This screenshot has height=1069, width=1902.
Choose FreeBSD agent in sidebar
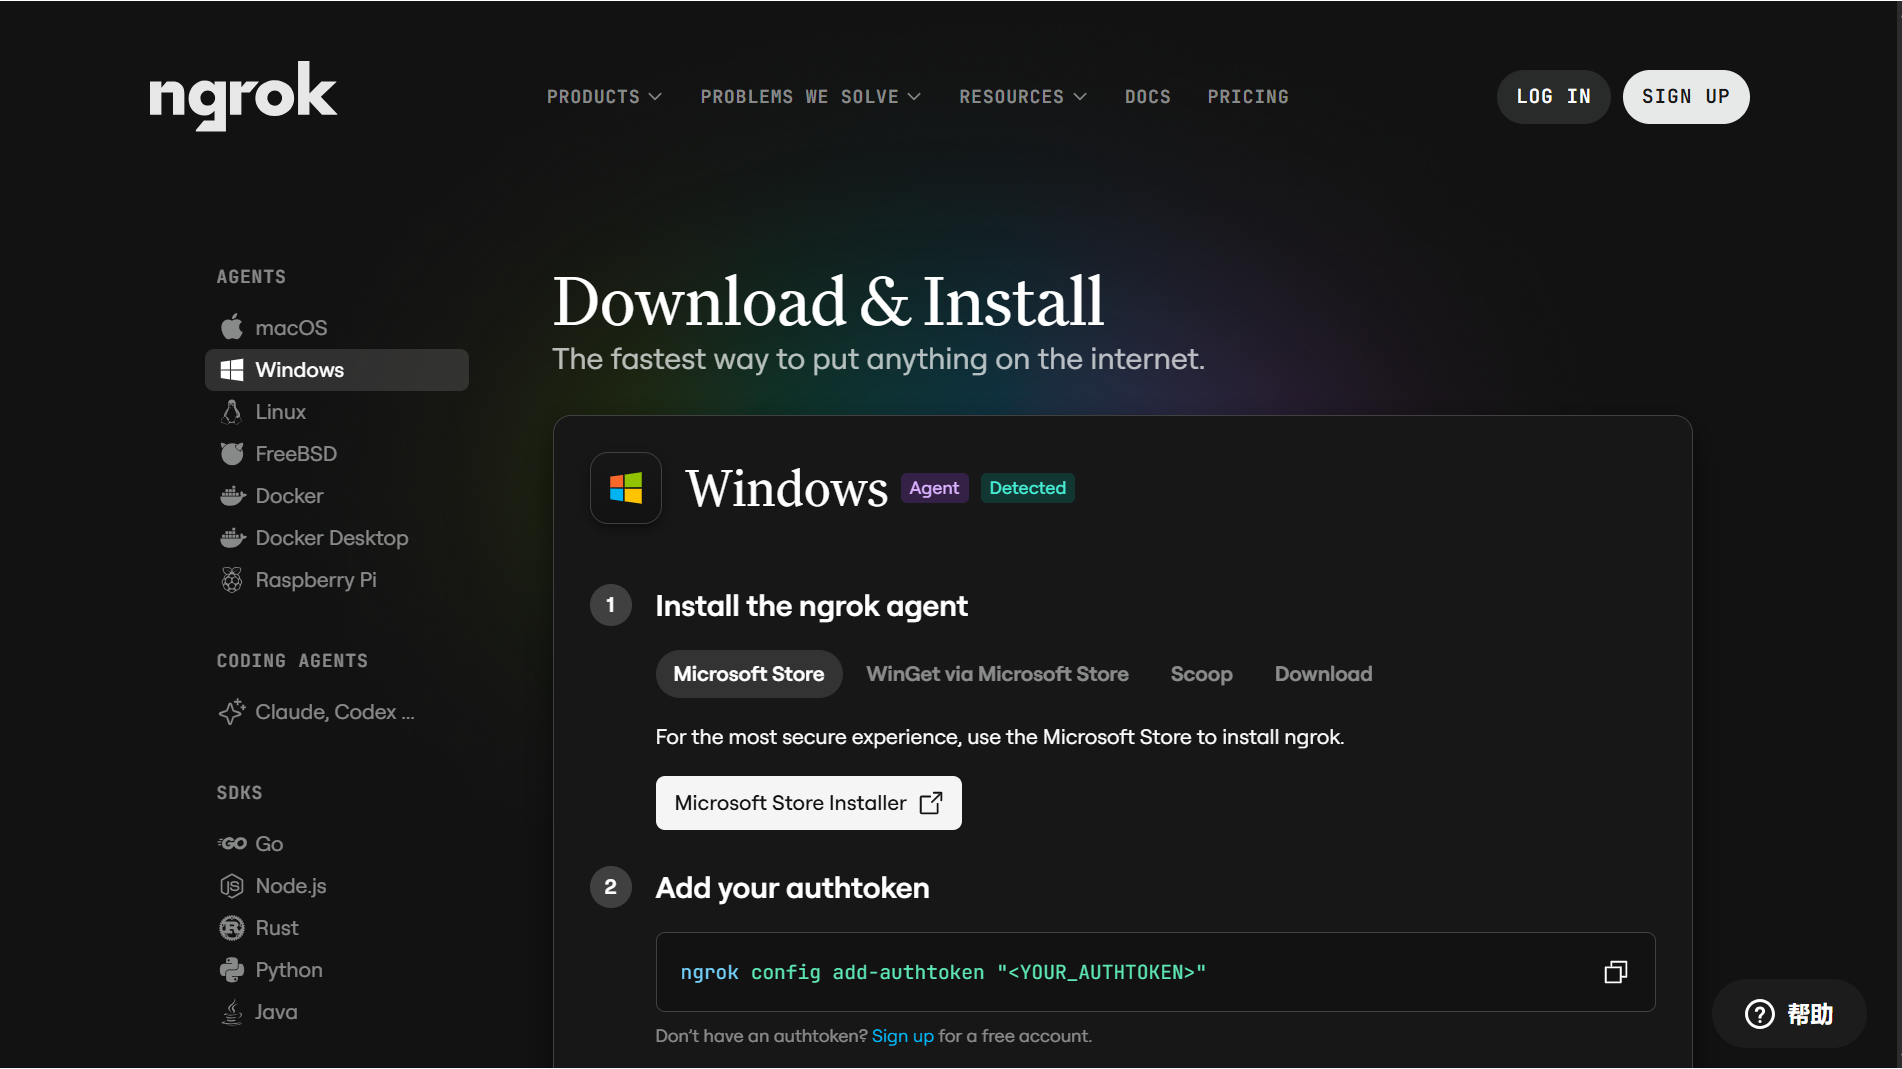point(337,454)
